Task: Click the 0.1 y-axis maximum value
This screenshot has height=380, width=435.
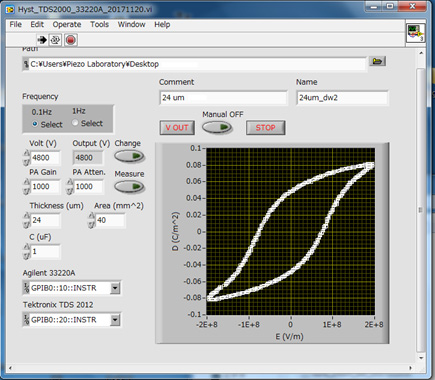Action: (196, 148)
